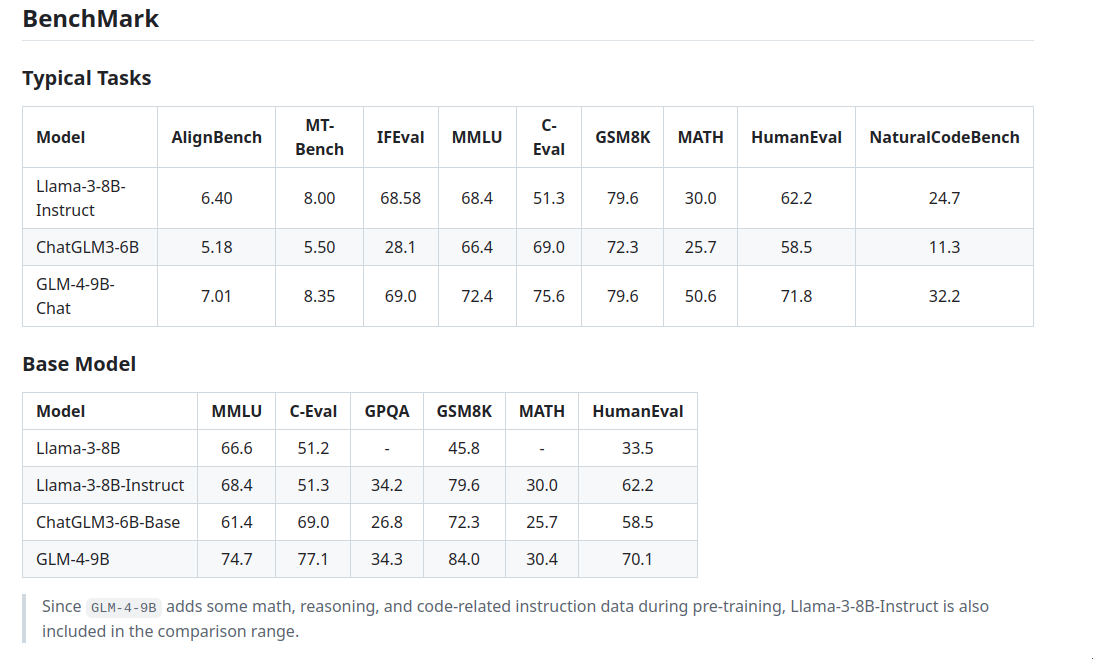
Task: Click the Typical Tasks section heading
Action: pos(87,78)
